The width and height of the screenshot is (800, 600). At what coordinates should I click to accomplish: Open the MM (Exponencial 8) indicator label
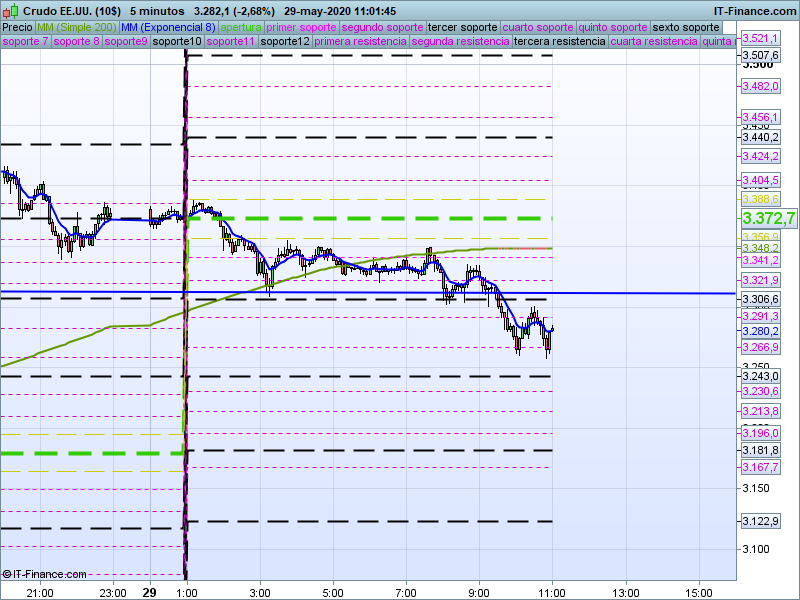[x=168, y=28]
